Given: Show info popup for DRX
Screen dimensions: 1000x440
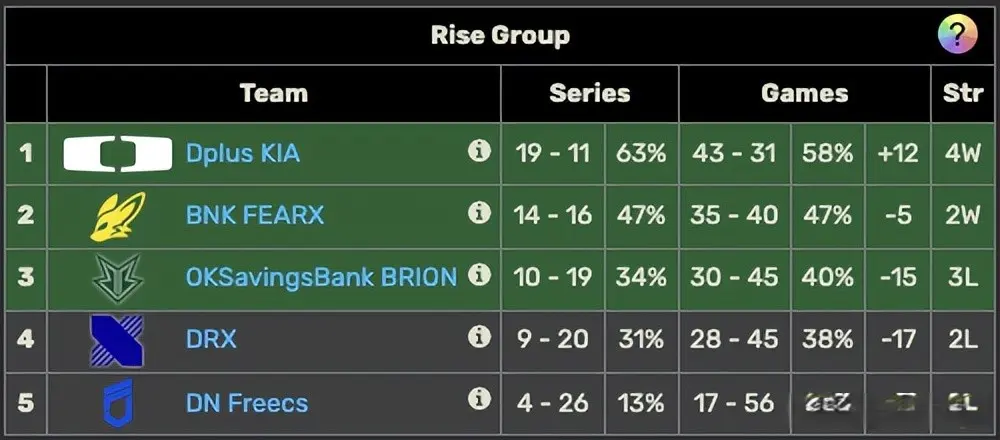Looking at the screenshot, I should [x=480, y=337].
